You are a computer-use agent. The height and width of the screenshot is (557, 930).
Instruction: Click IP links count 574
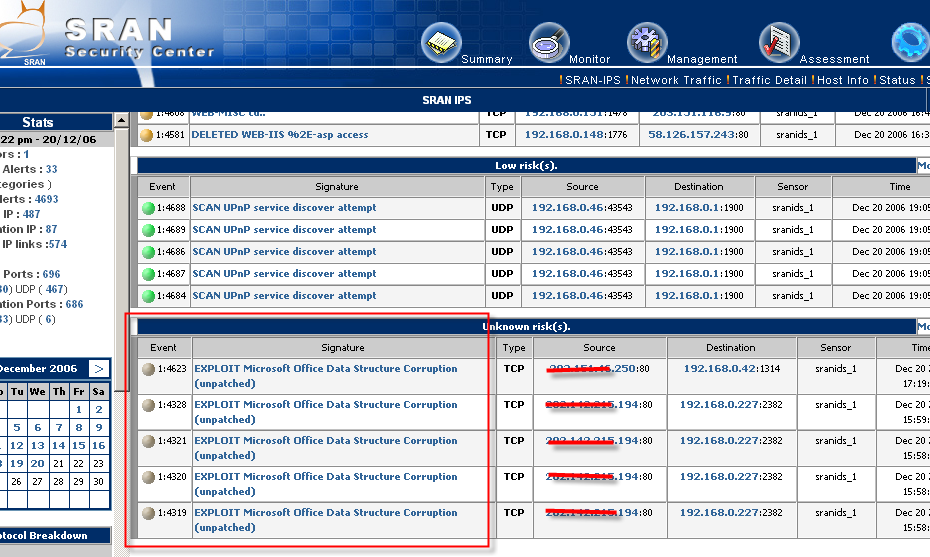(x=58, y=244)
